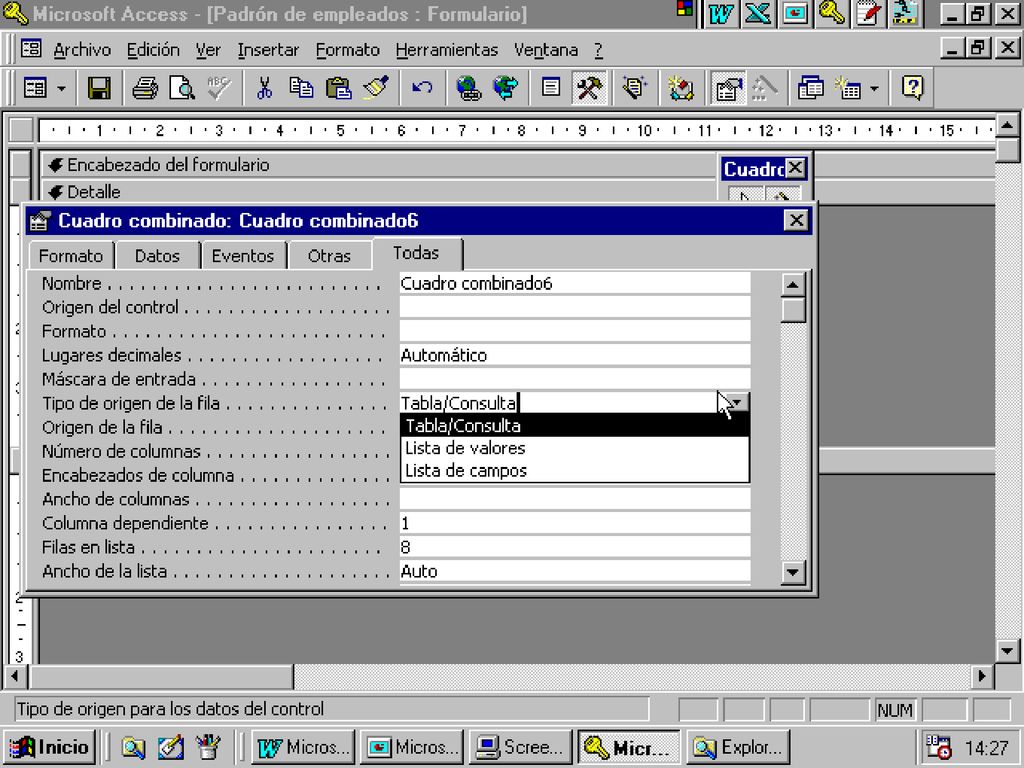Screen dimensions: 1024x768
Task: Click the form selector box
Action: 22,130
